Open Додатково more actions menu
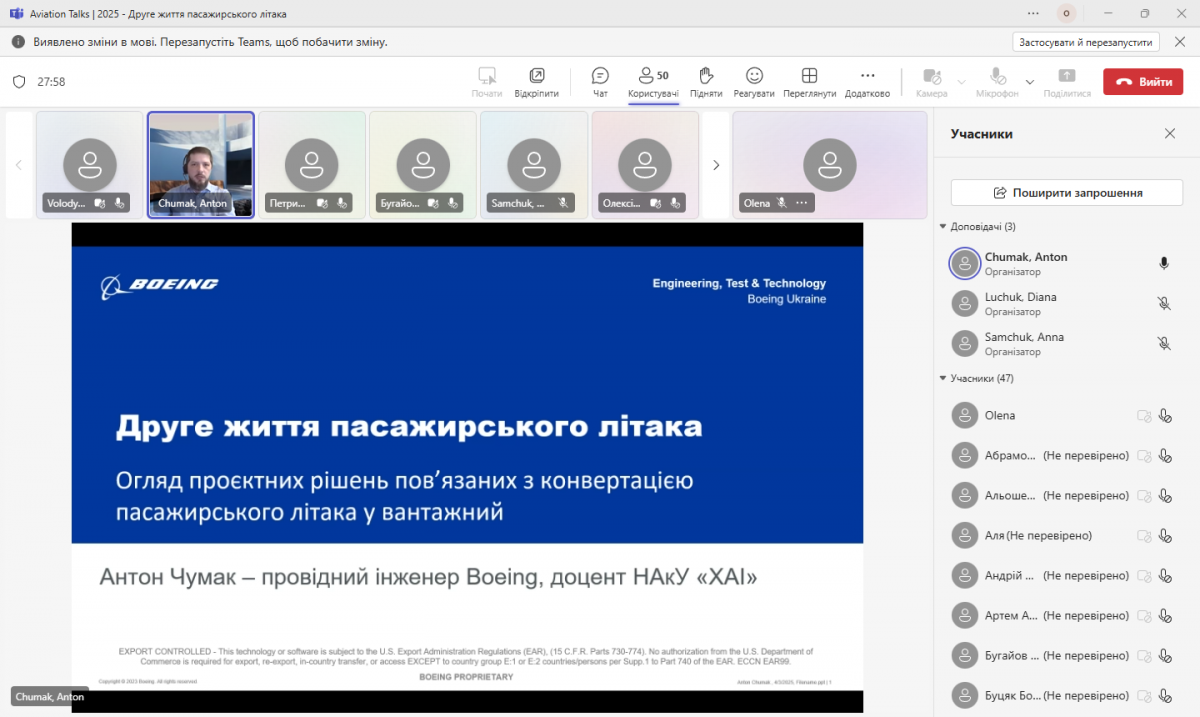The width and height of the screenshot is (1200, 717). coord(867,81)
